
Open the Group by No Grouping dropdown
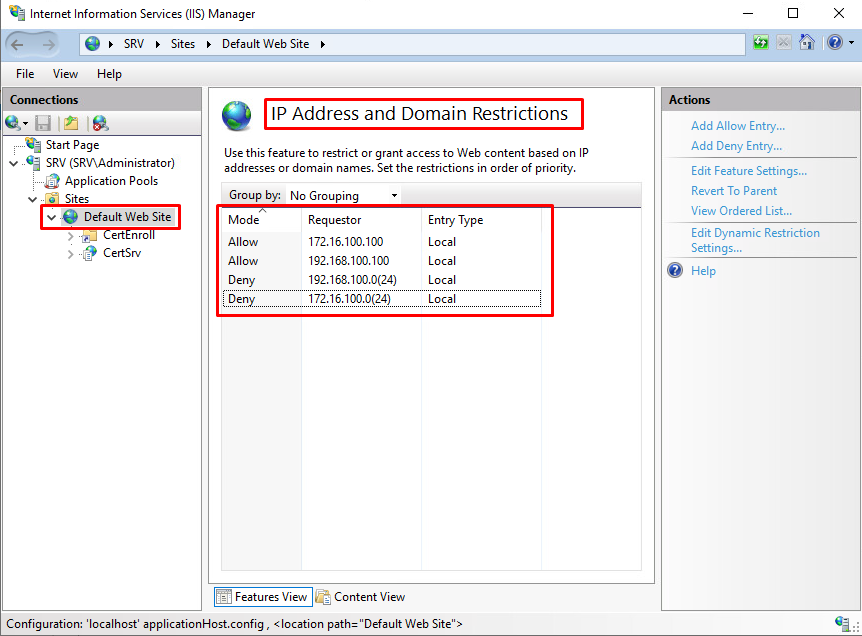pos(344,196)
